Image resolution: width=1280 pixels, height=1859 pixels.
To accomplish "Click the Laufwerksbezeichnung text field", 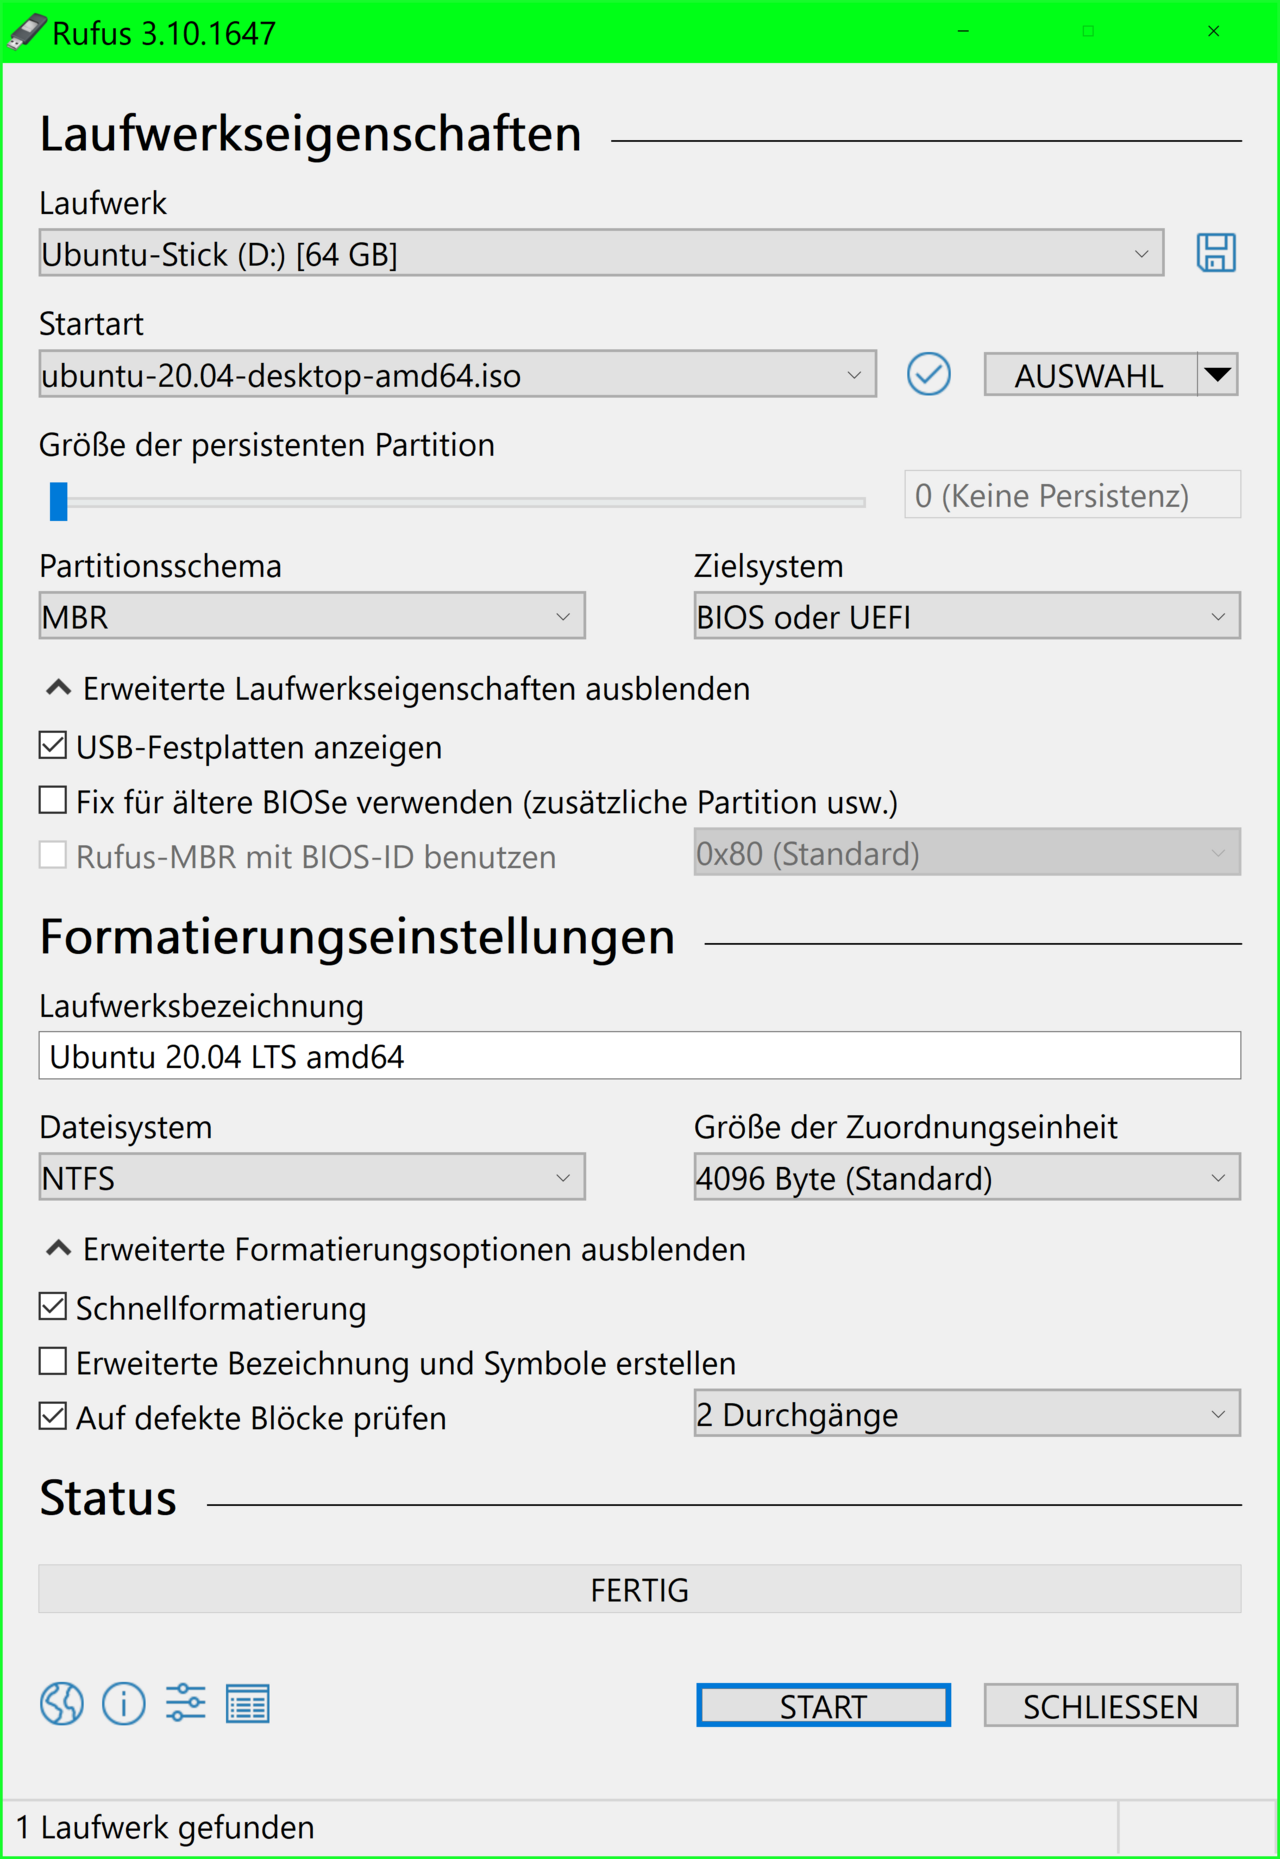I will click(x=640, y=1056).
